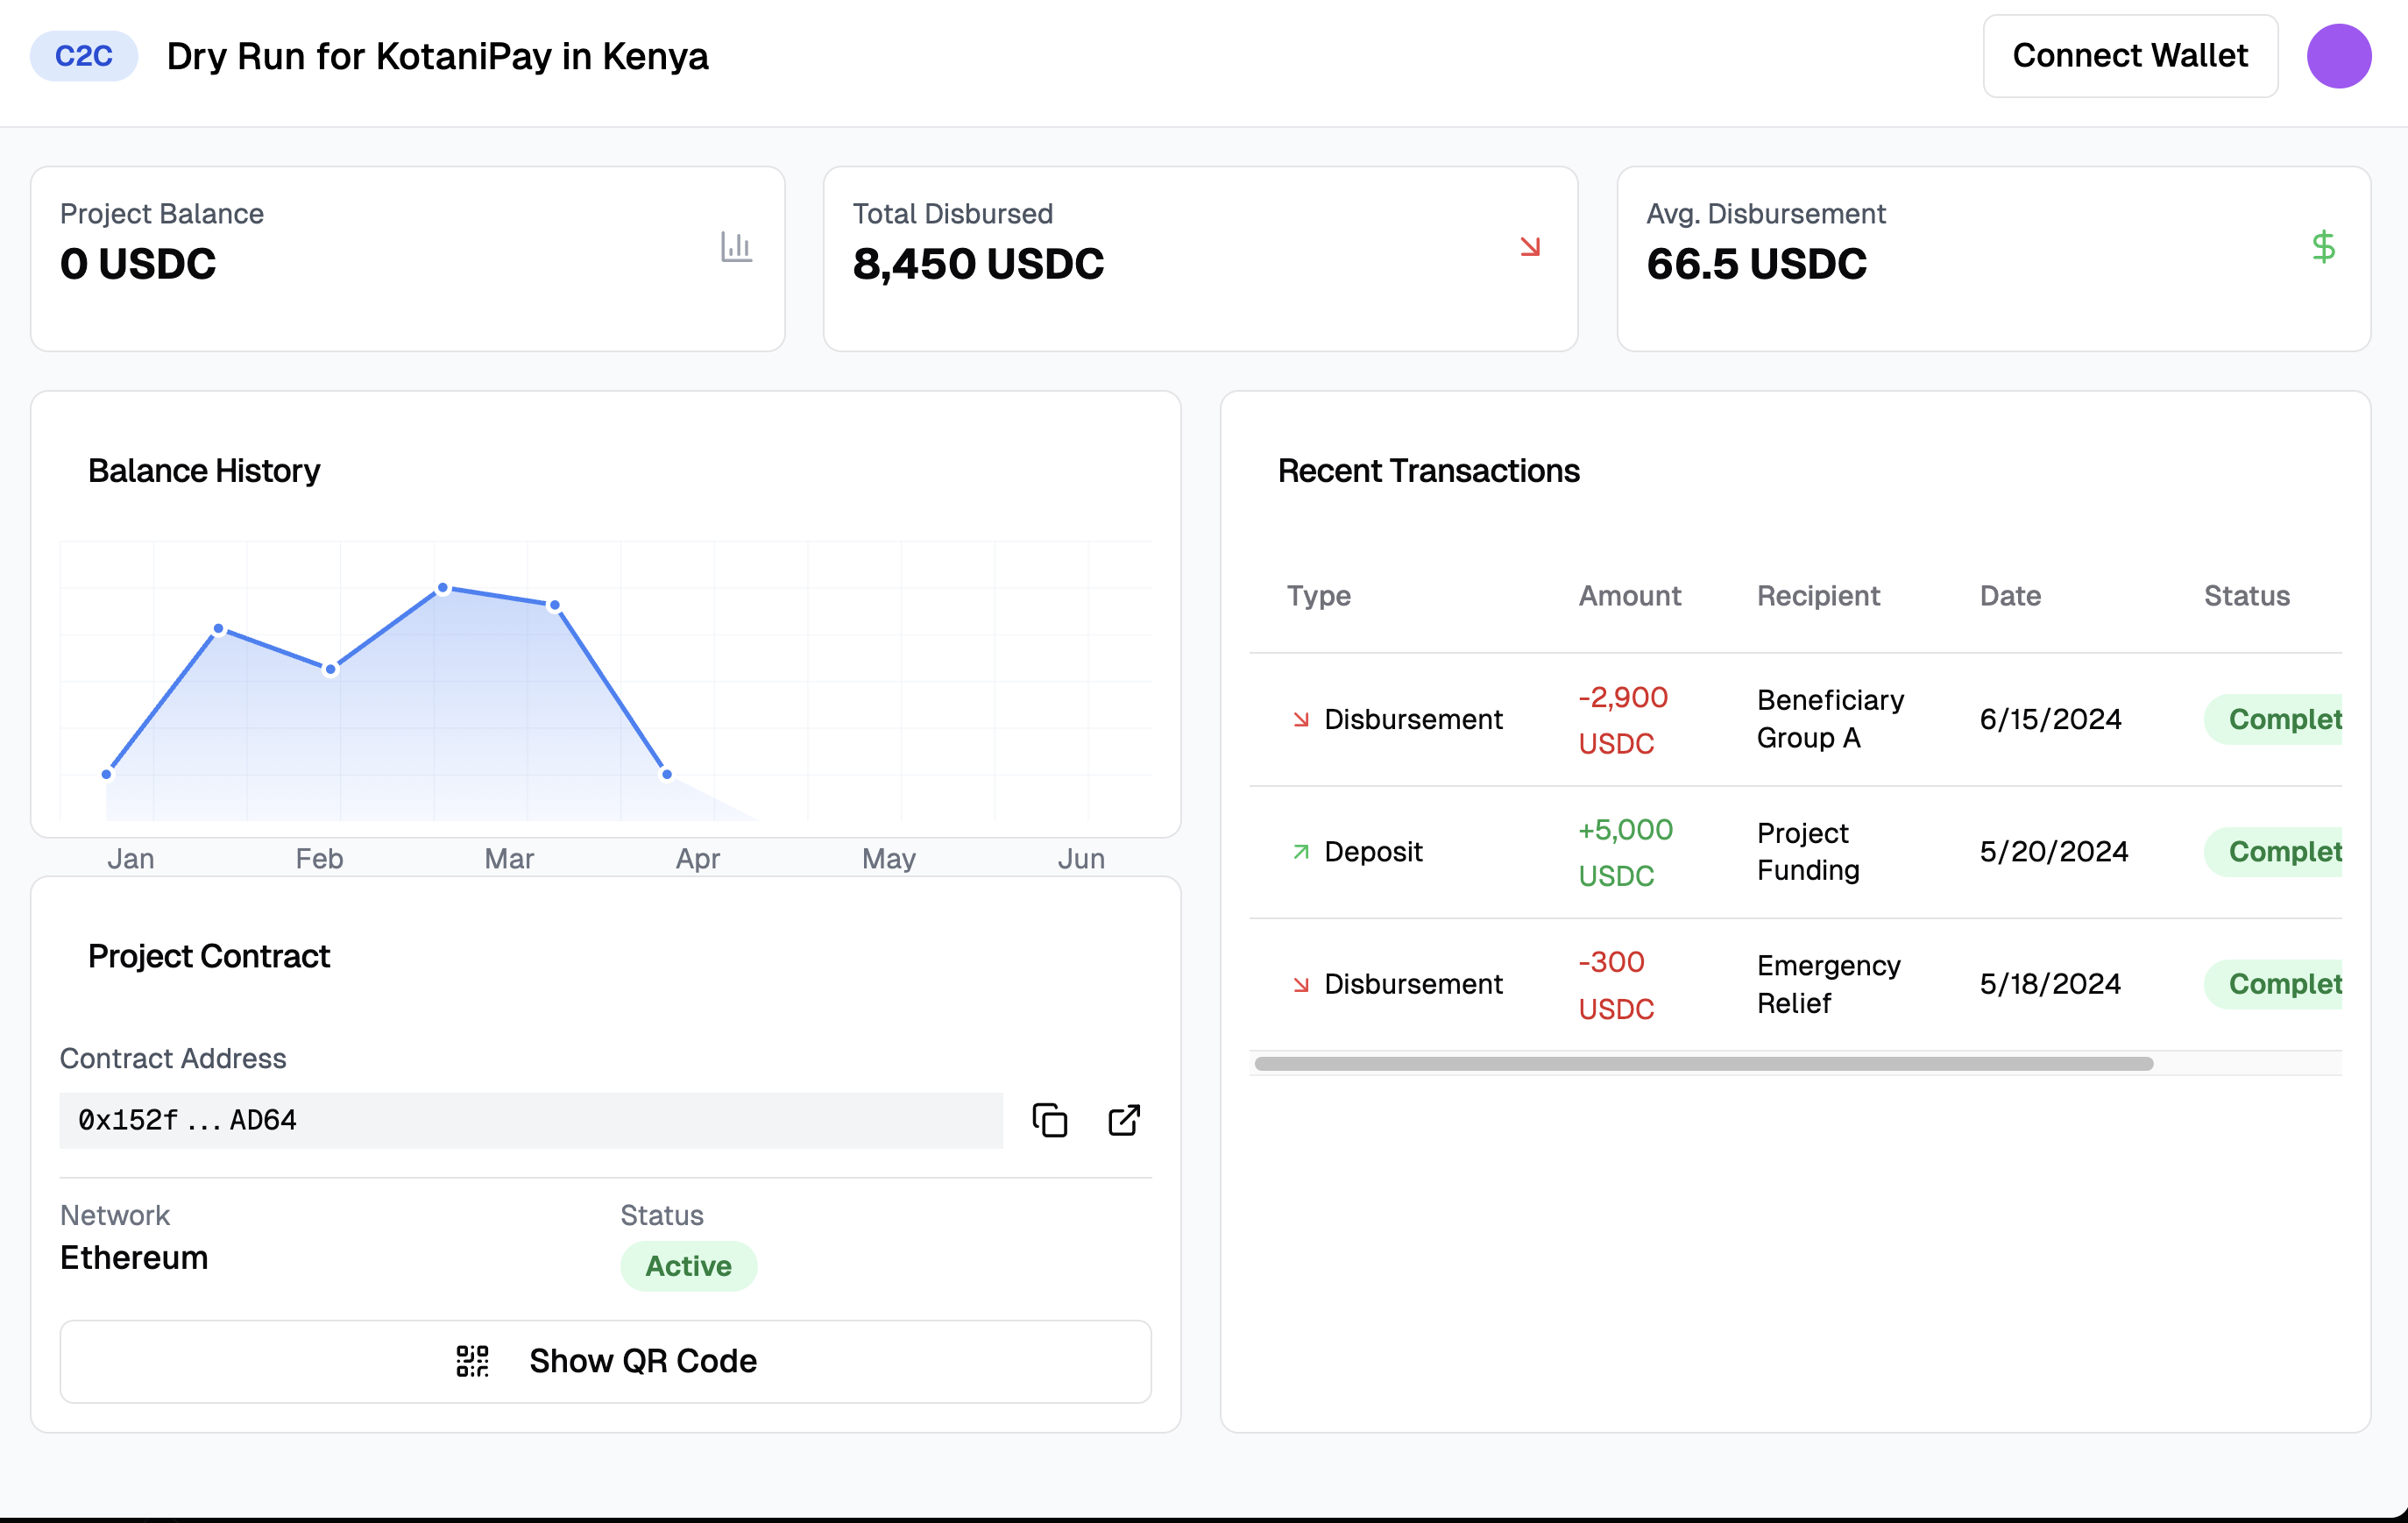Click the Dry Run for KotaniPay in Kenya title
This screenshot has width=2408, height=1523.
437,56
